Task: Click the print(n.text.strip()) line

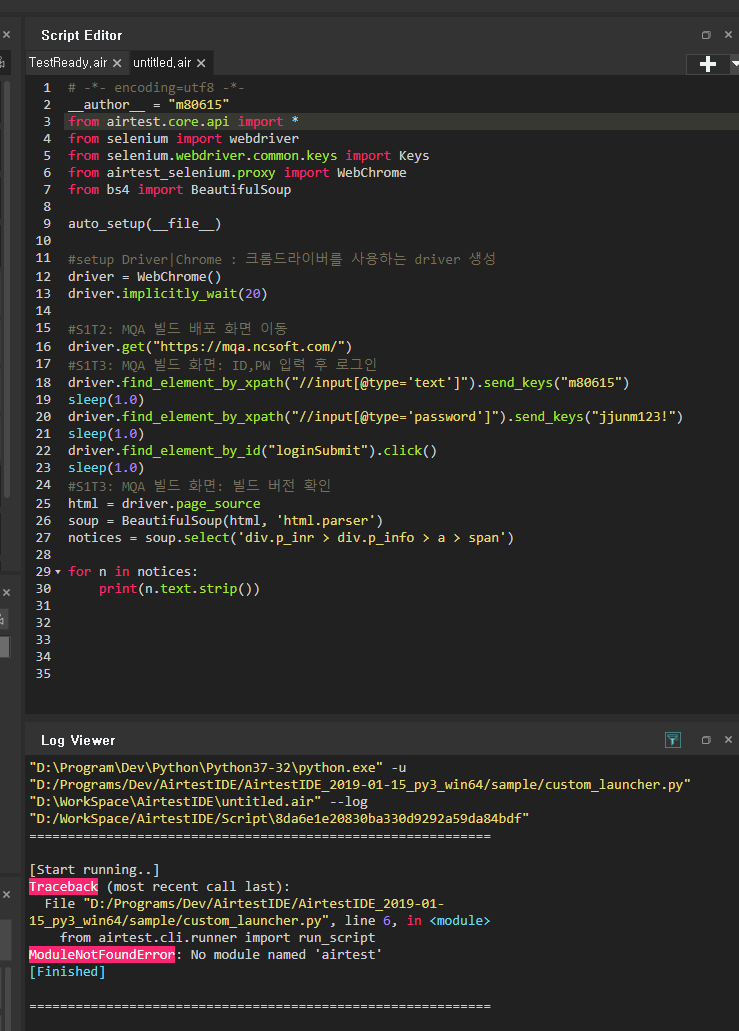Action: 179,589
